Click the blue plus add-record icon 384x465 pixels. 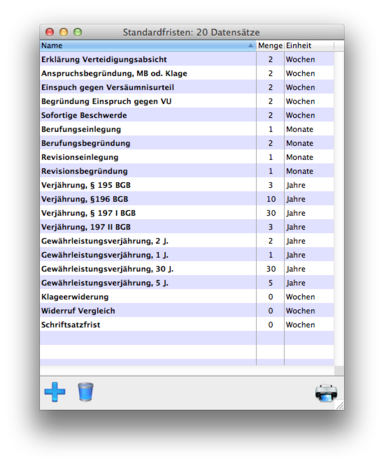tap(55, 392)
